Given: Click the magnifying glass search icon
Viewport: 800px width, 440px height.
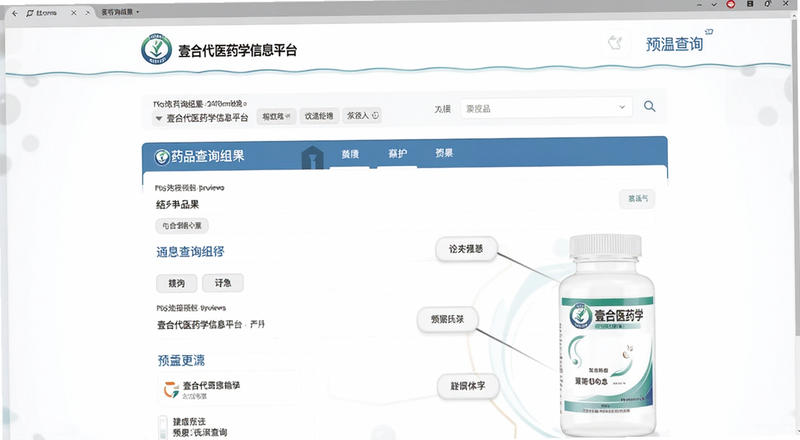Looking at the screenshot, I should pos(649,106).
